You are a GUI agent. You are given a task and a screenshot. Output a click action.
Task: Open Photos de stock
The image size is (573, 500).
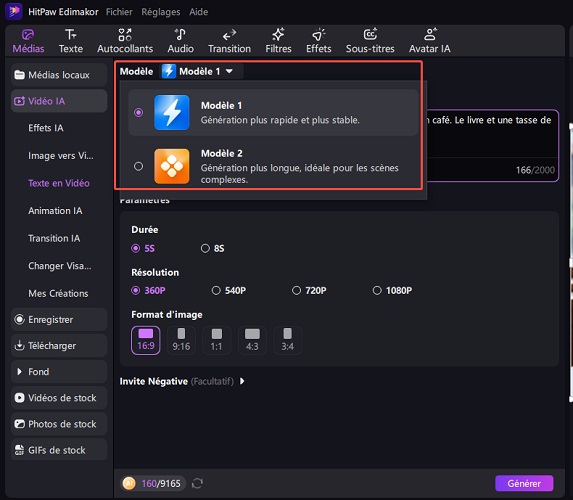(x=59, y=424)
